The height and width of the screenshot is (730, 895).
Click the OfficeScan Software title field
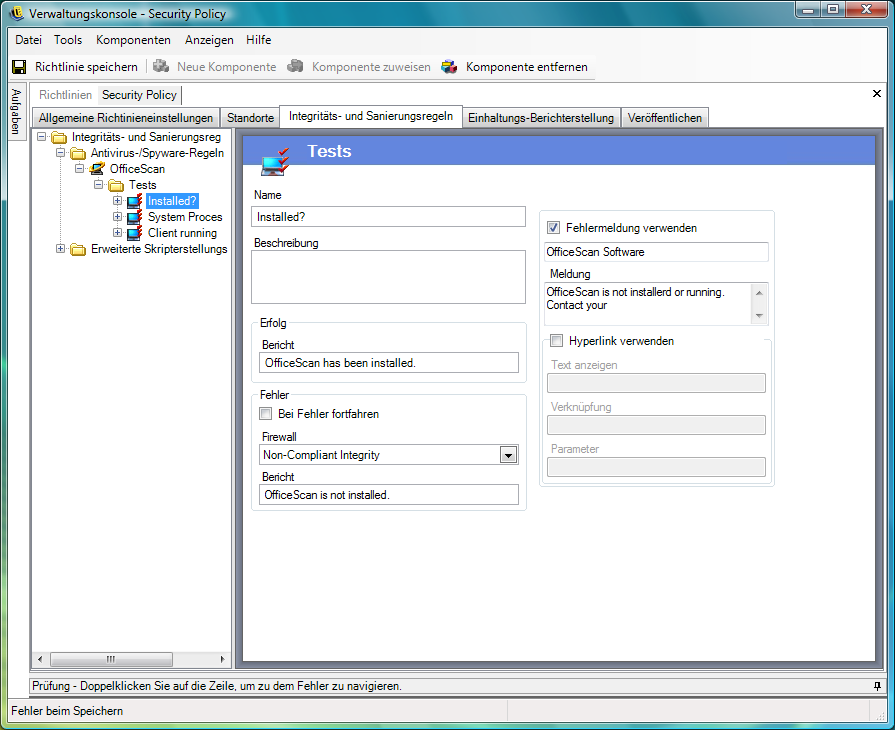tap(656, 252)
